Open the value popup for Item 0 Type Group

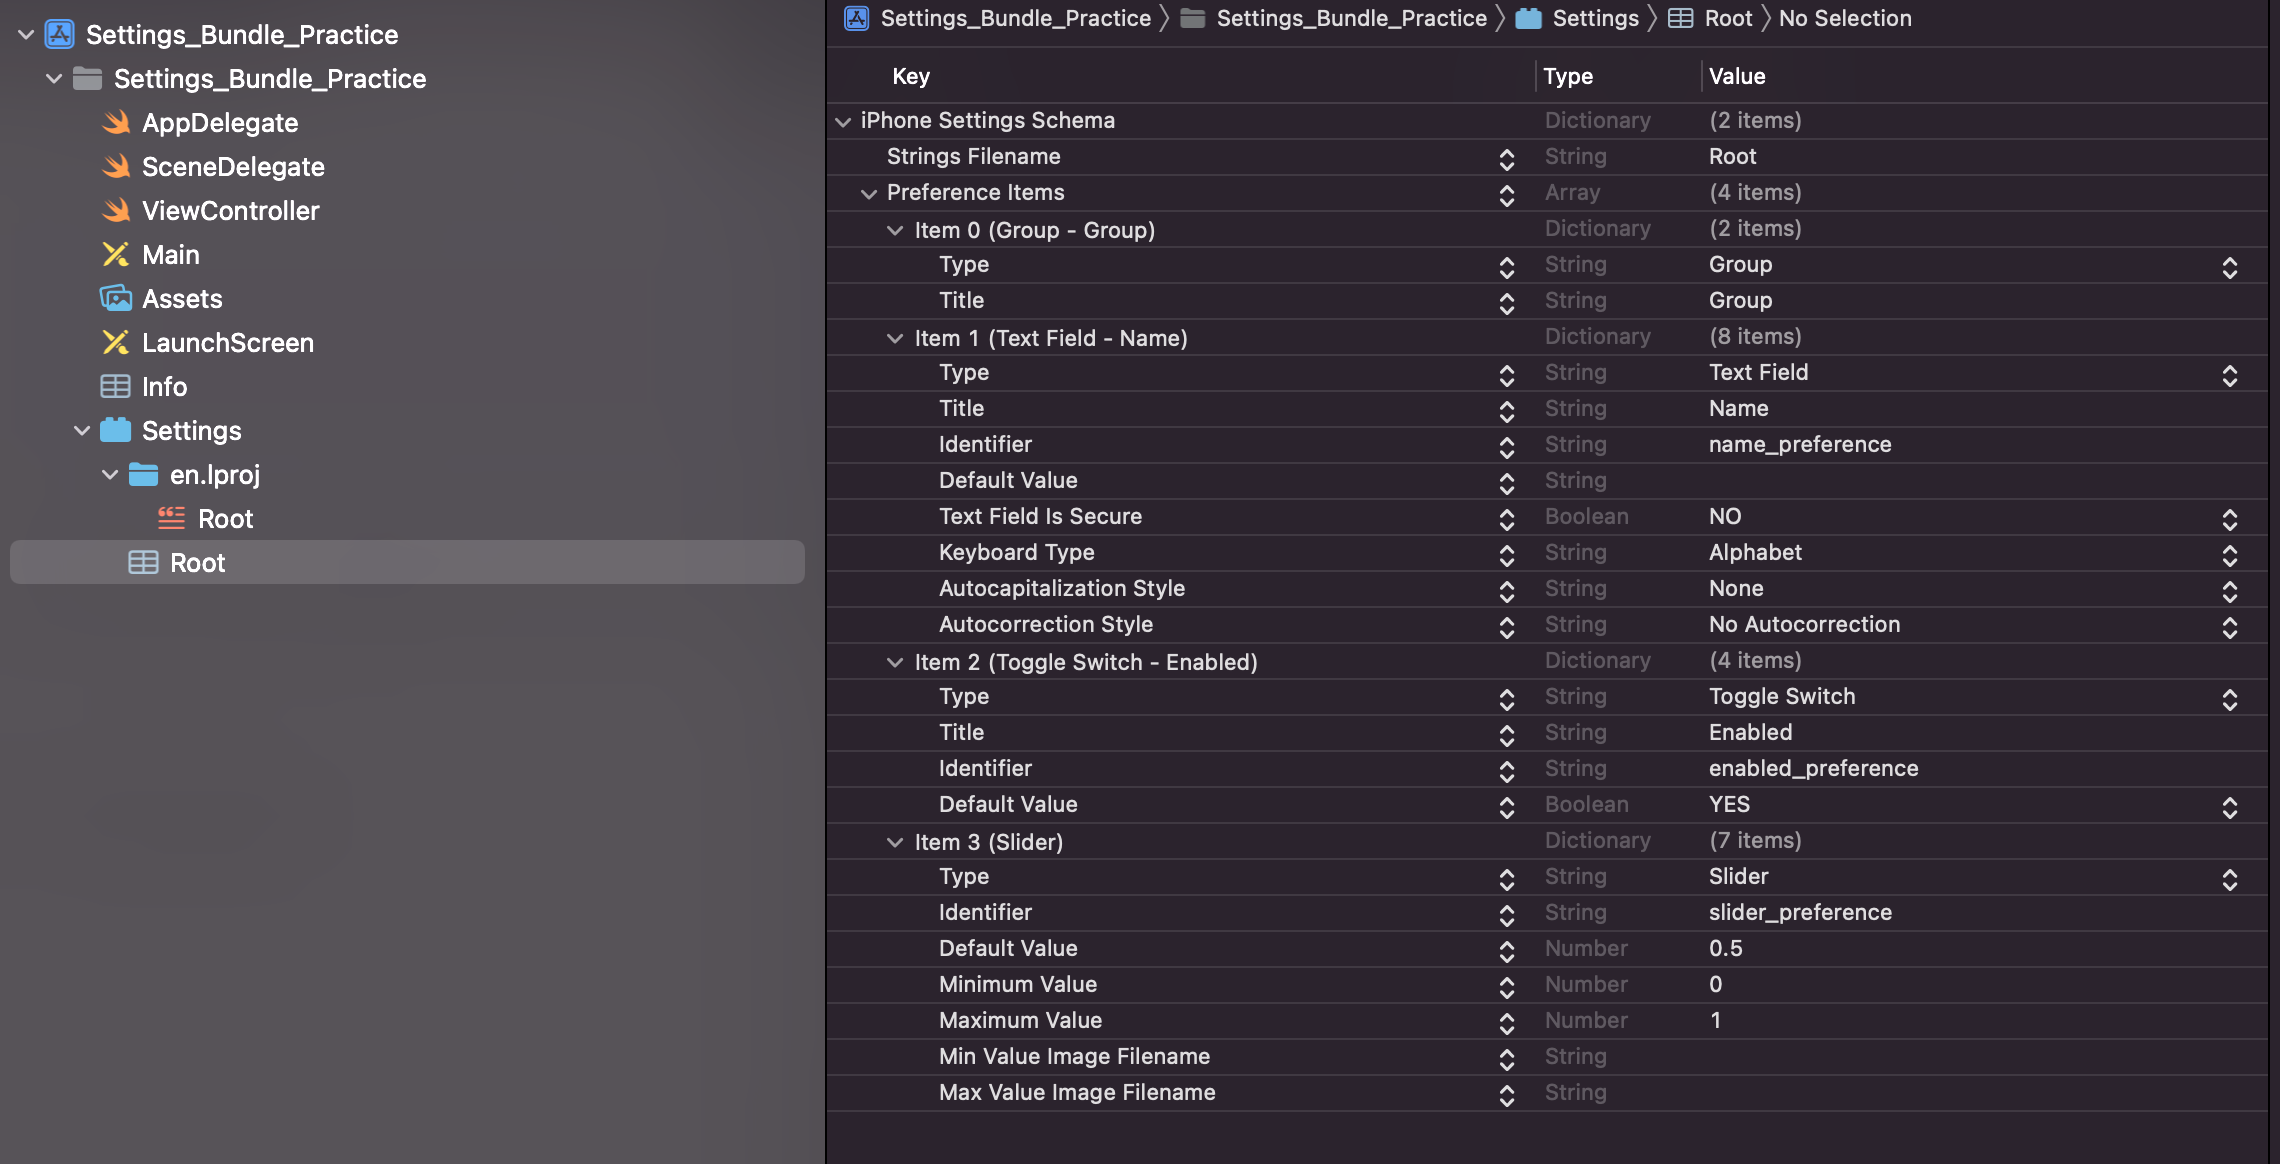2230,267
